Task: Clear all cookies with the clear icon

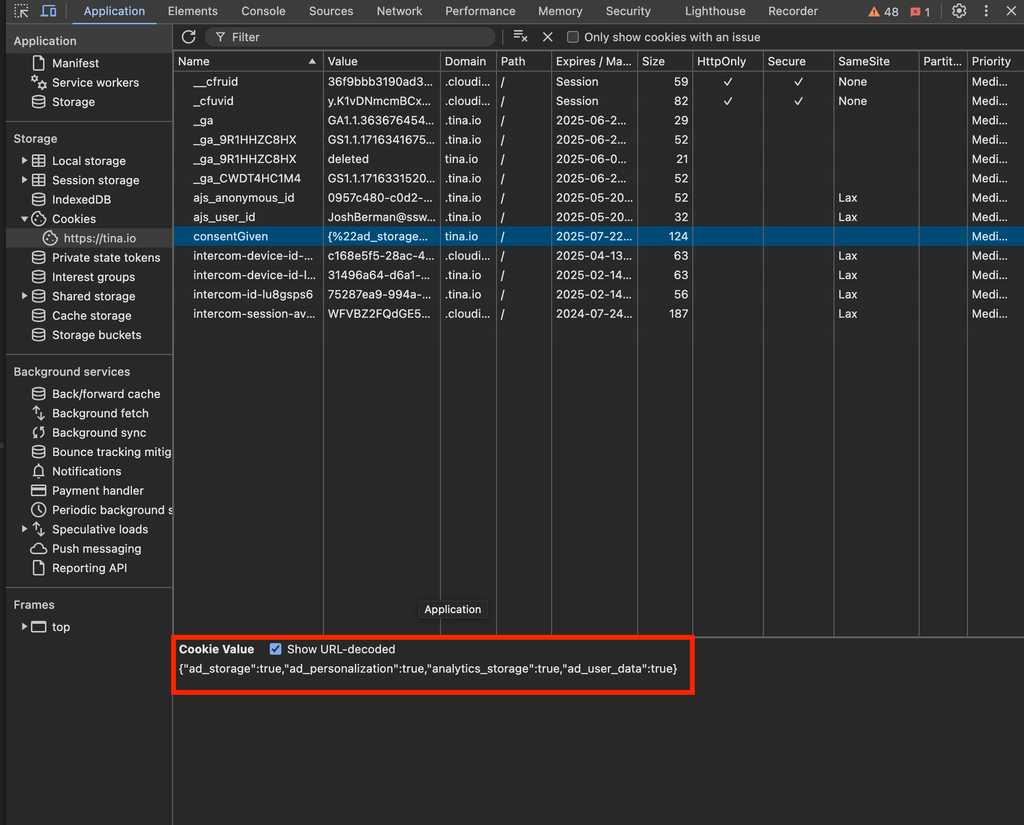Action: [518, 35]
